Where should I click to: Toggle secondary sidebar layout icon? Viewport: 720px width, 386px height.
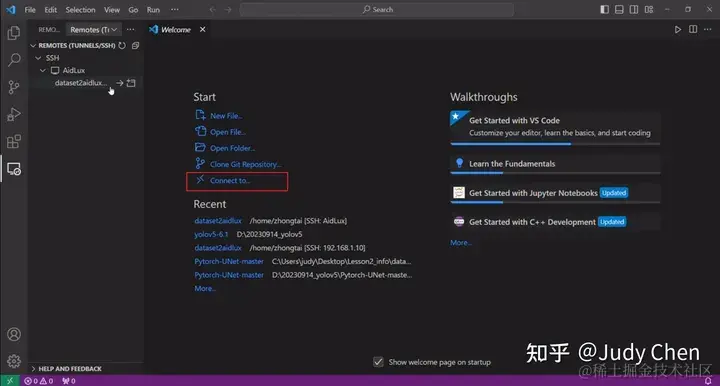click(634, 9)
